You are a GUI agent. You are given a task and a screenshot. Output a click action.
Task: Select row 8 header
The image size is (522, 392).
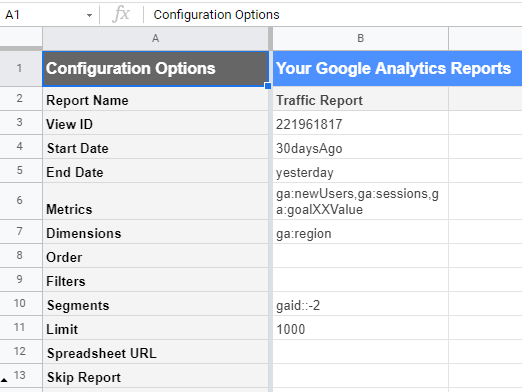coord(21,256)
